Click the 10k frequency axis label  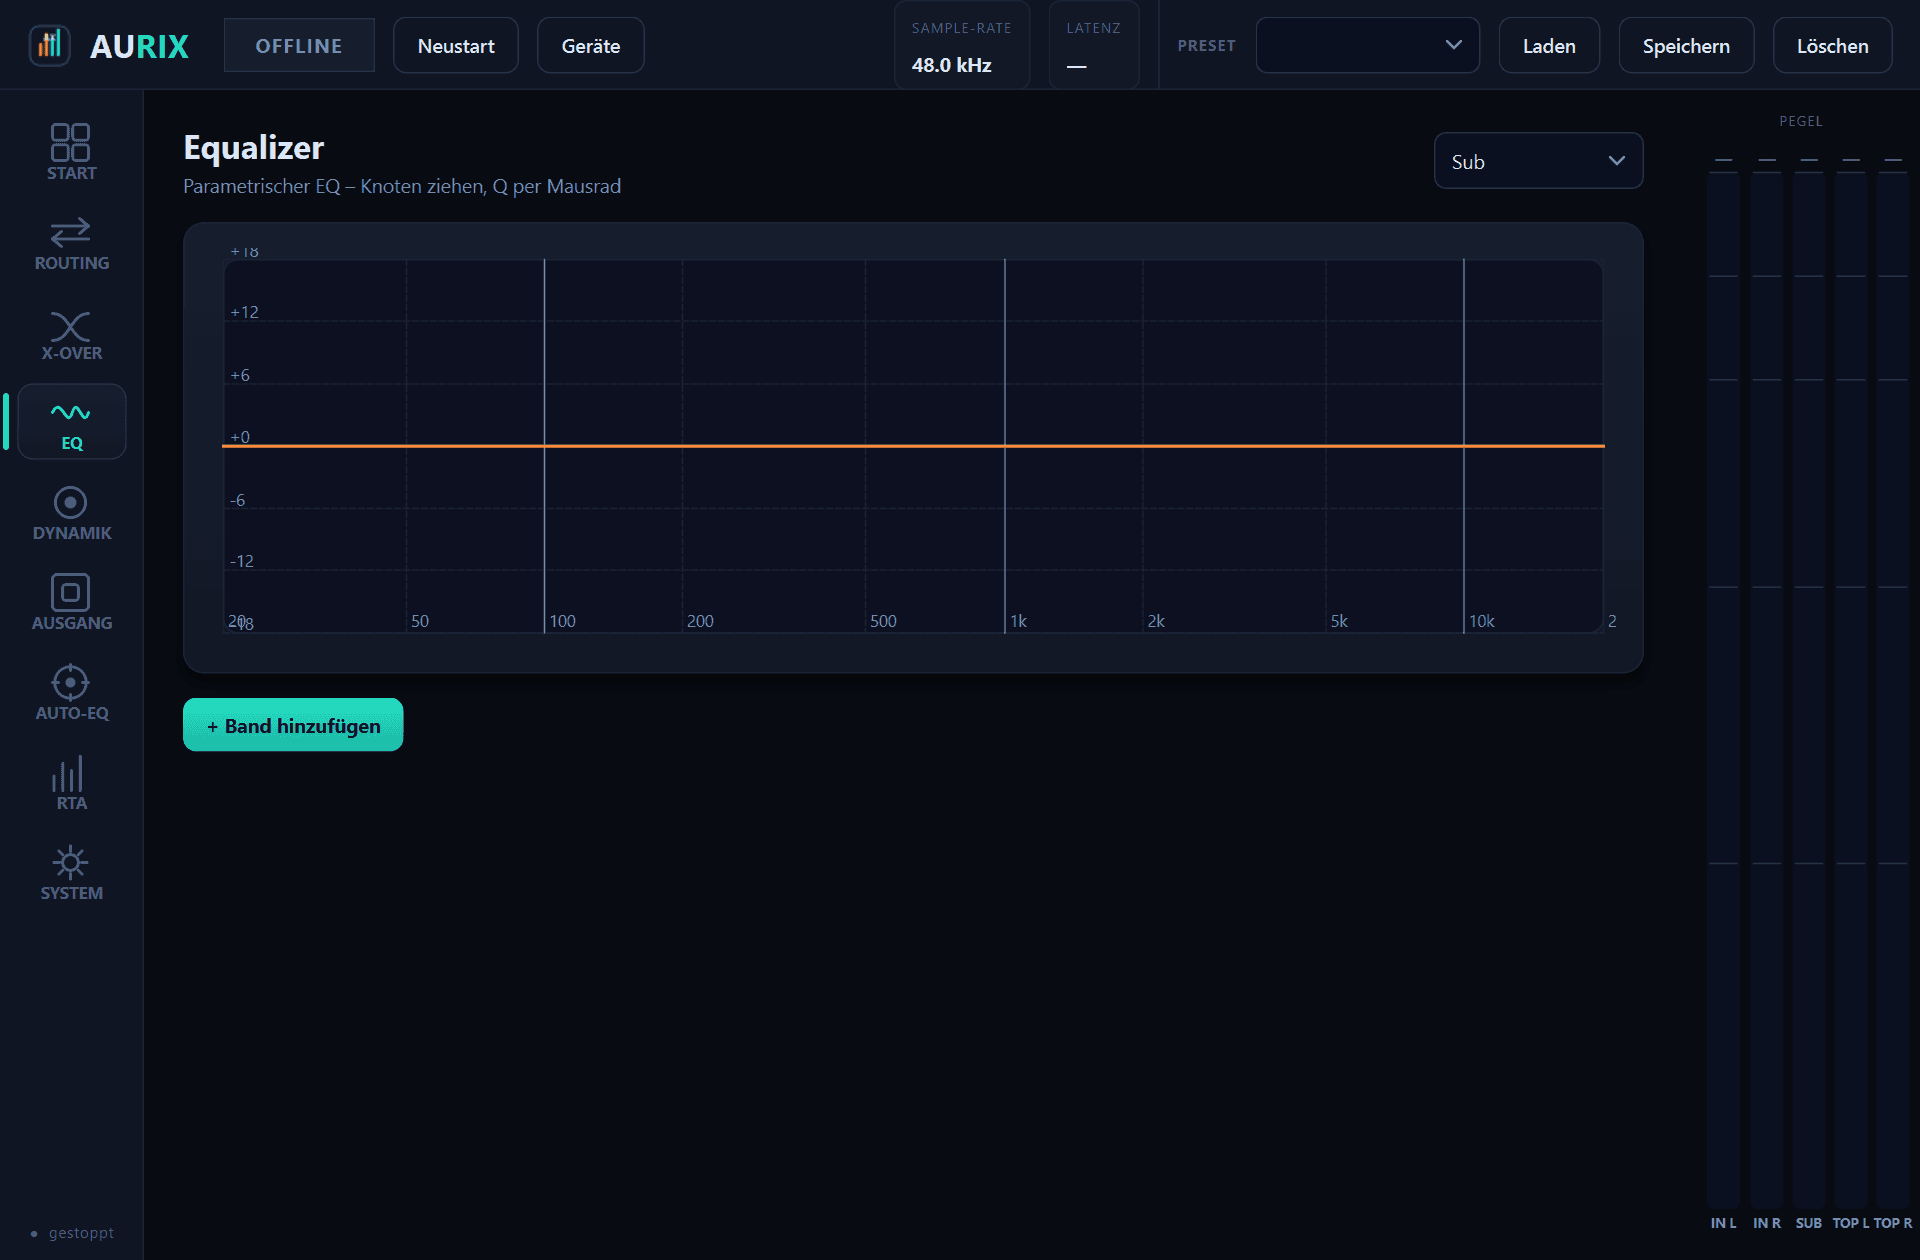click(1481, 621)
